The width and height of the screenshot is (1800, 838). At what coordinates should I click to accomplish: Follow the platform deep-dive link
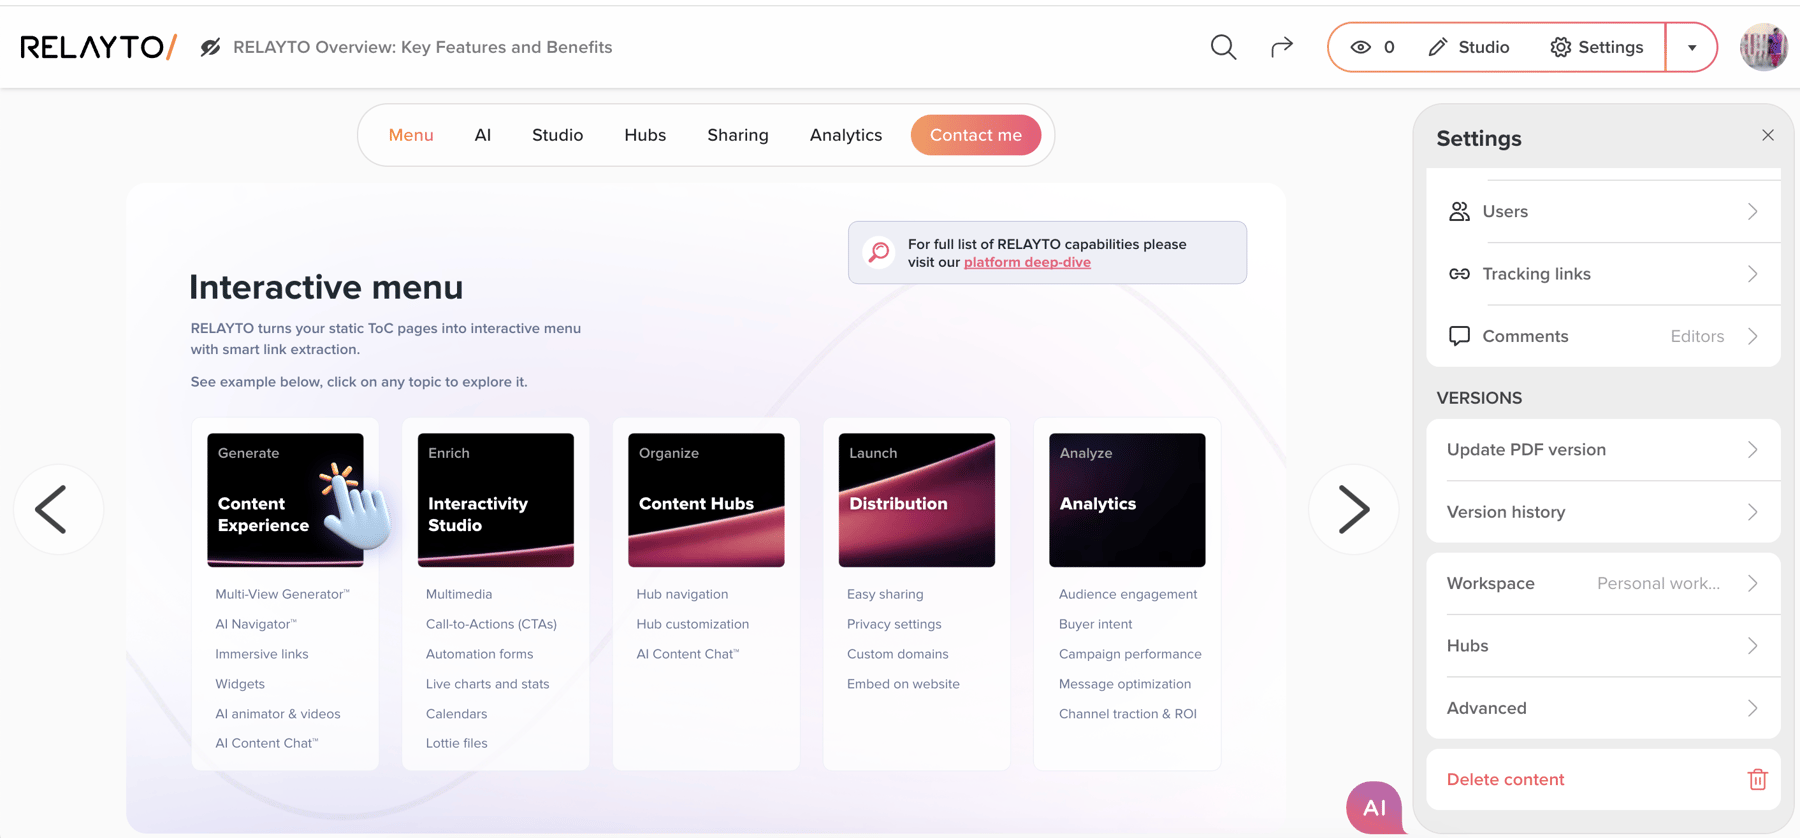click(x=1027, y=262)
